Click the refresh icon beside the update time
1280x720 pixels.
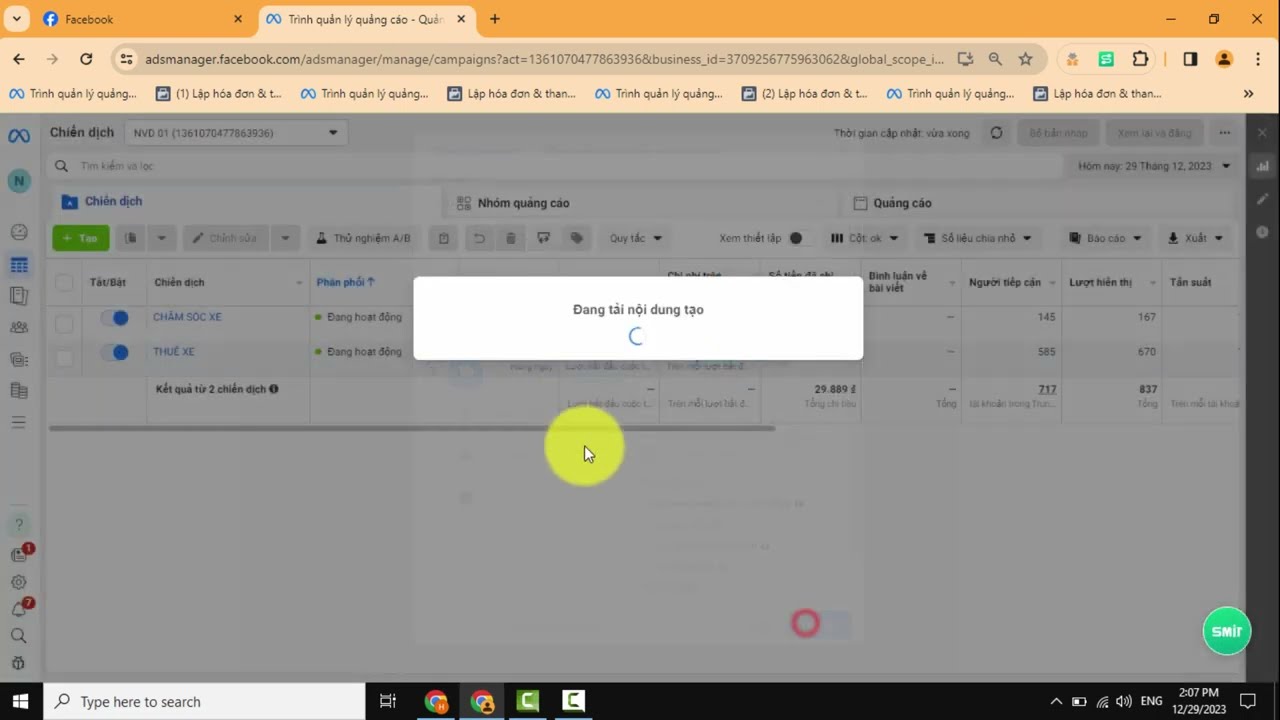point(996,133)
